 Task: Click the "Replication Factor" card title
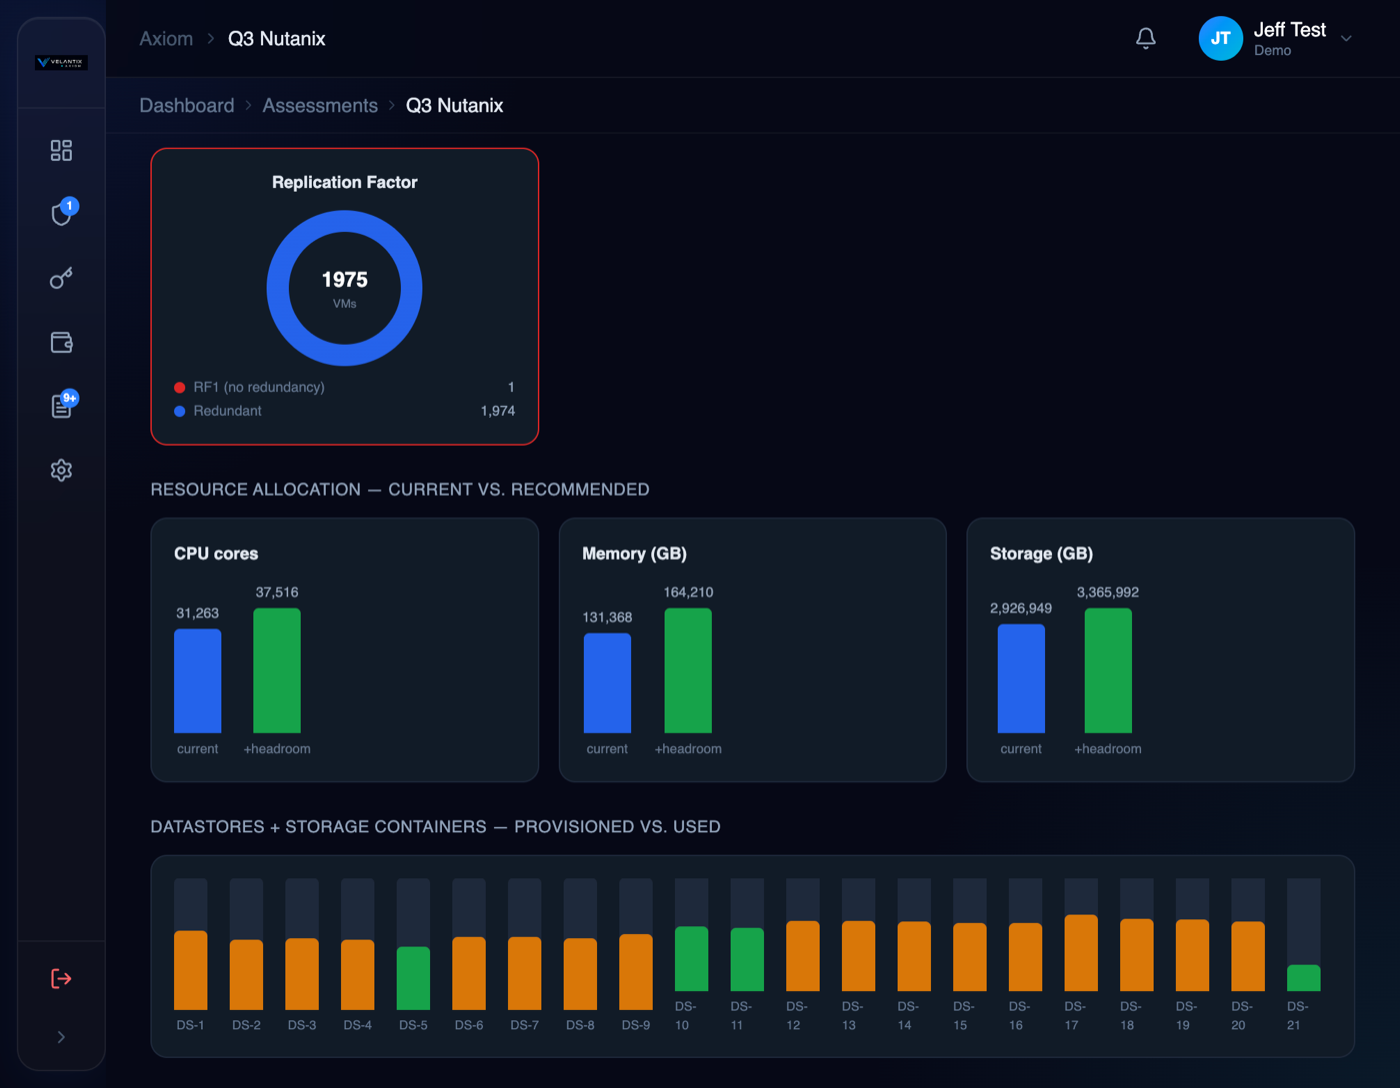pos(344,182)
